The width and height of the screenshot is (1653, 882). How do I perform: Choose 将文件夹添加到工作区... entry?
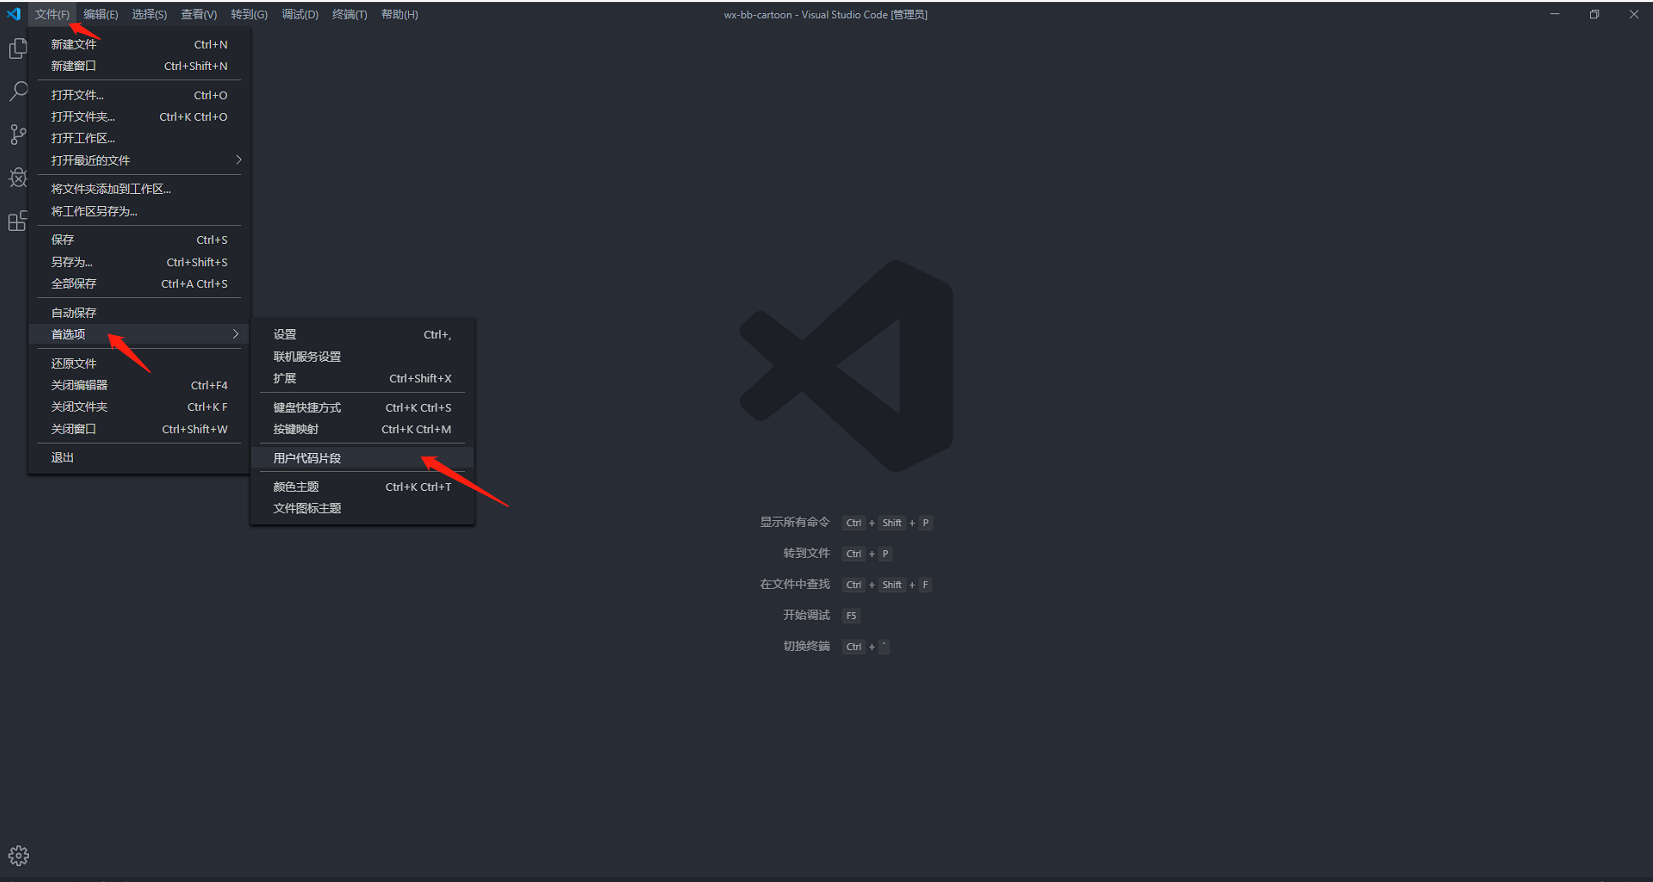(139, 189)
